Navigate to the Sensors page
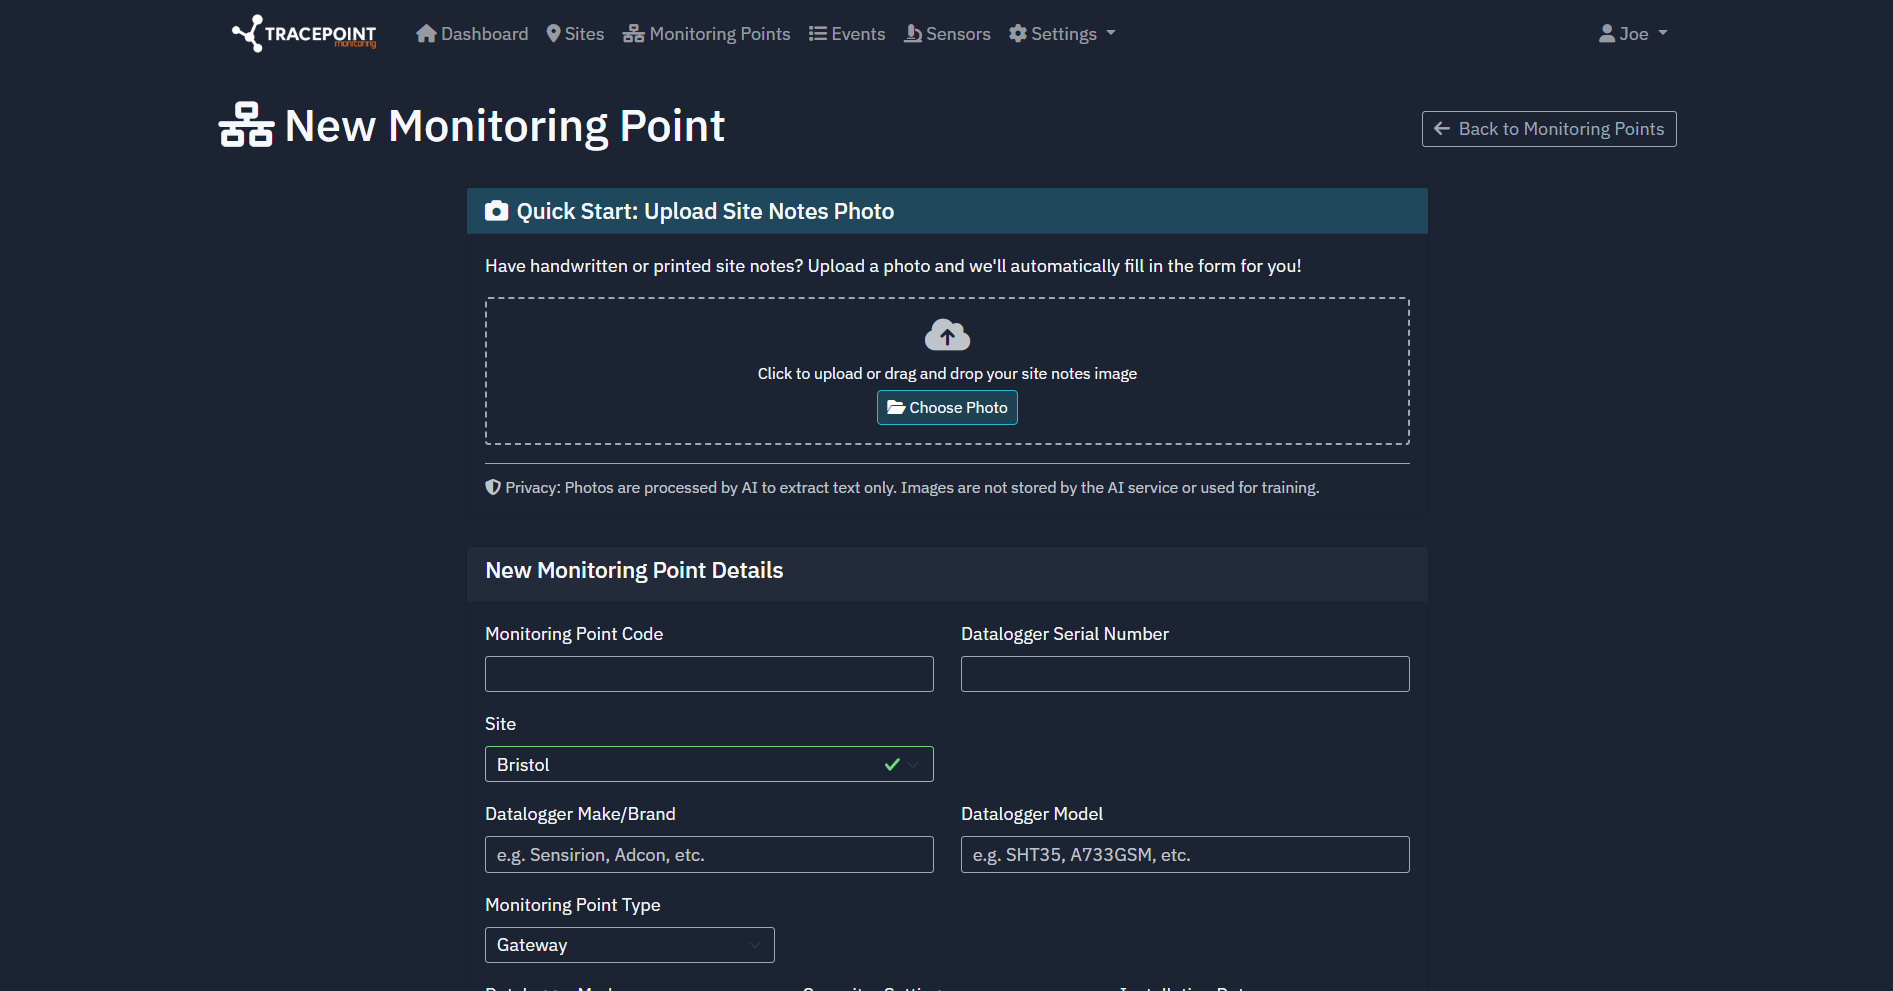 (x=947, y=34)
